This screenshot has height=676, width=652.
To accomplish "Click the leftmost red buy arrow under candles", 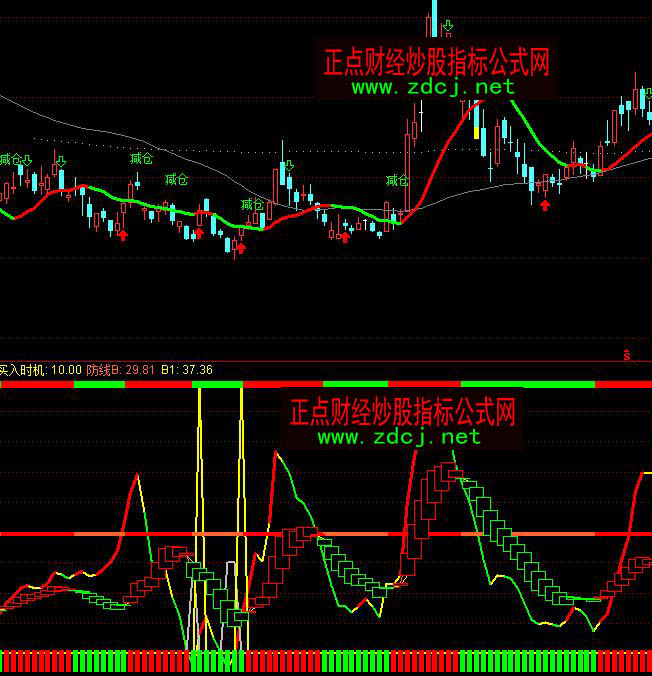I will point(123,234).
